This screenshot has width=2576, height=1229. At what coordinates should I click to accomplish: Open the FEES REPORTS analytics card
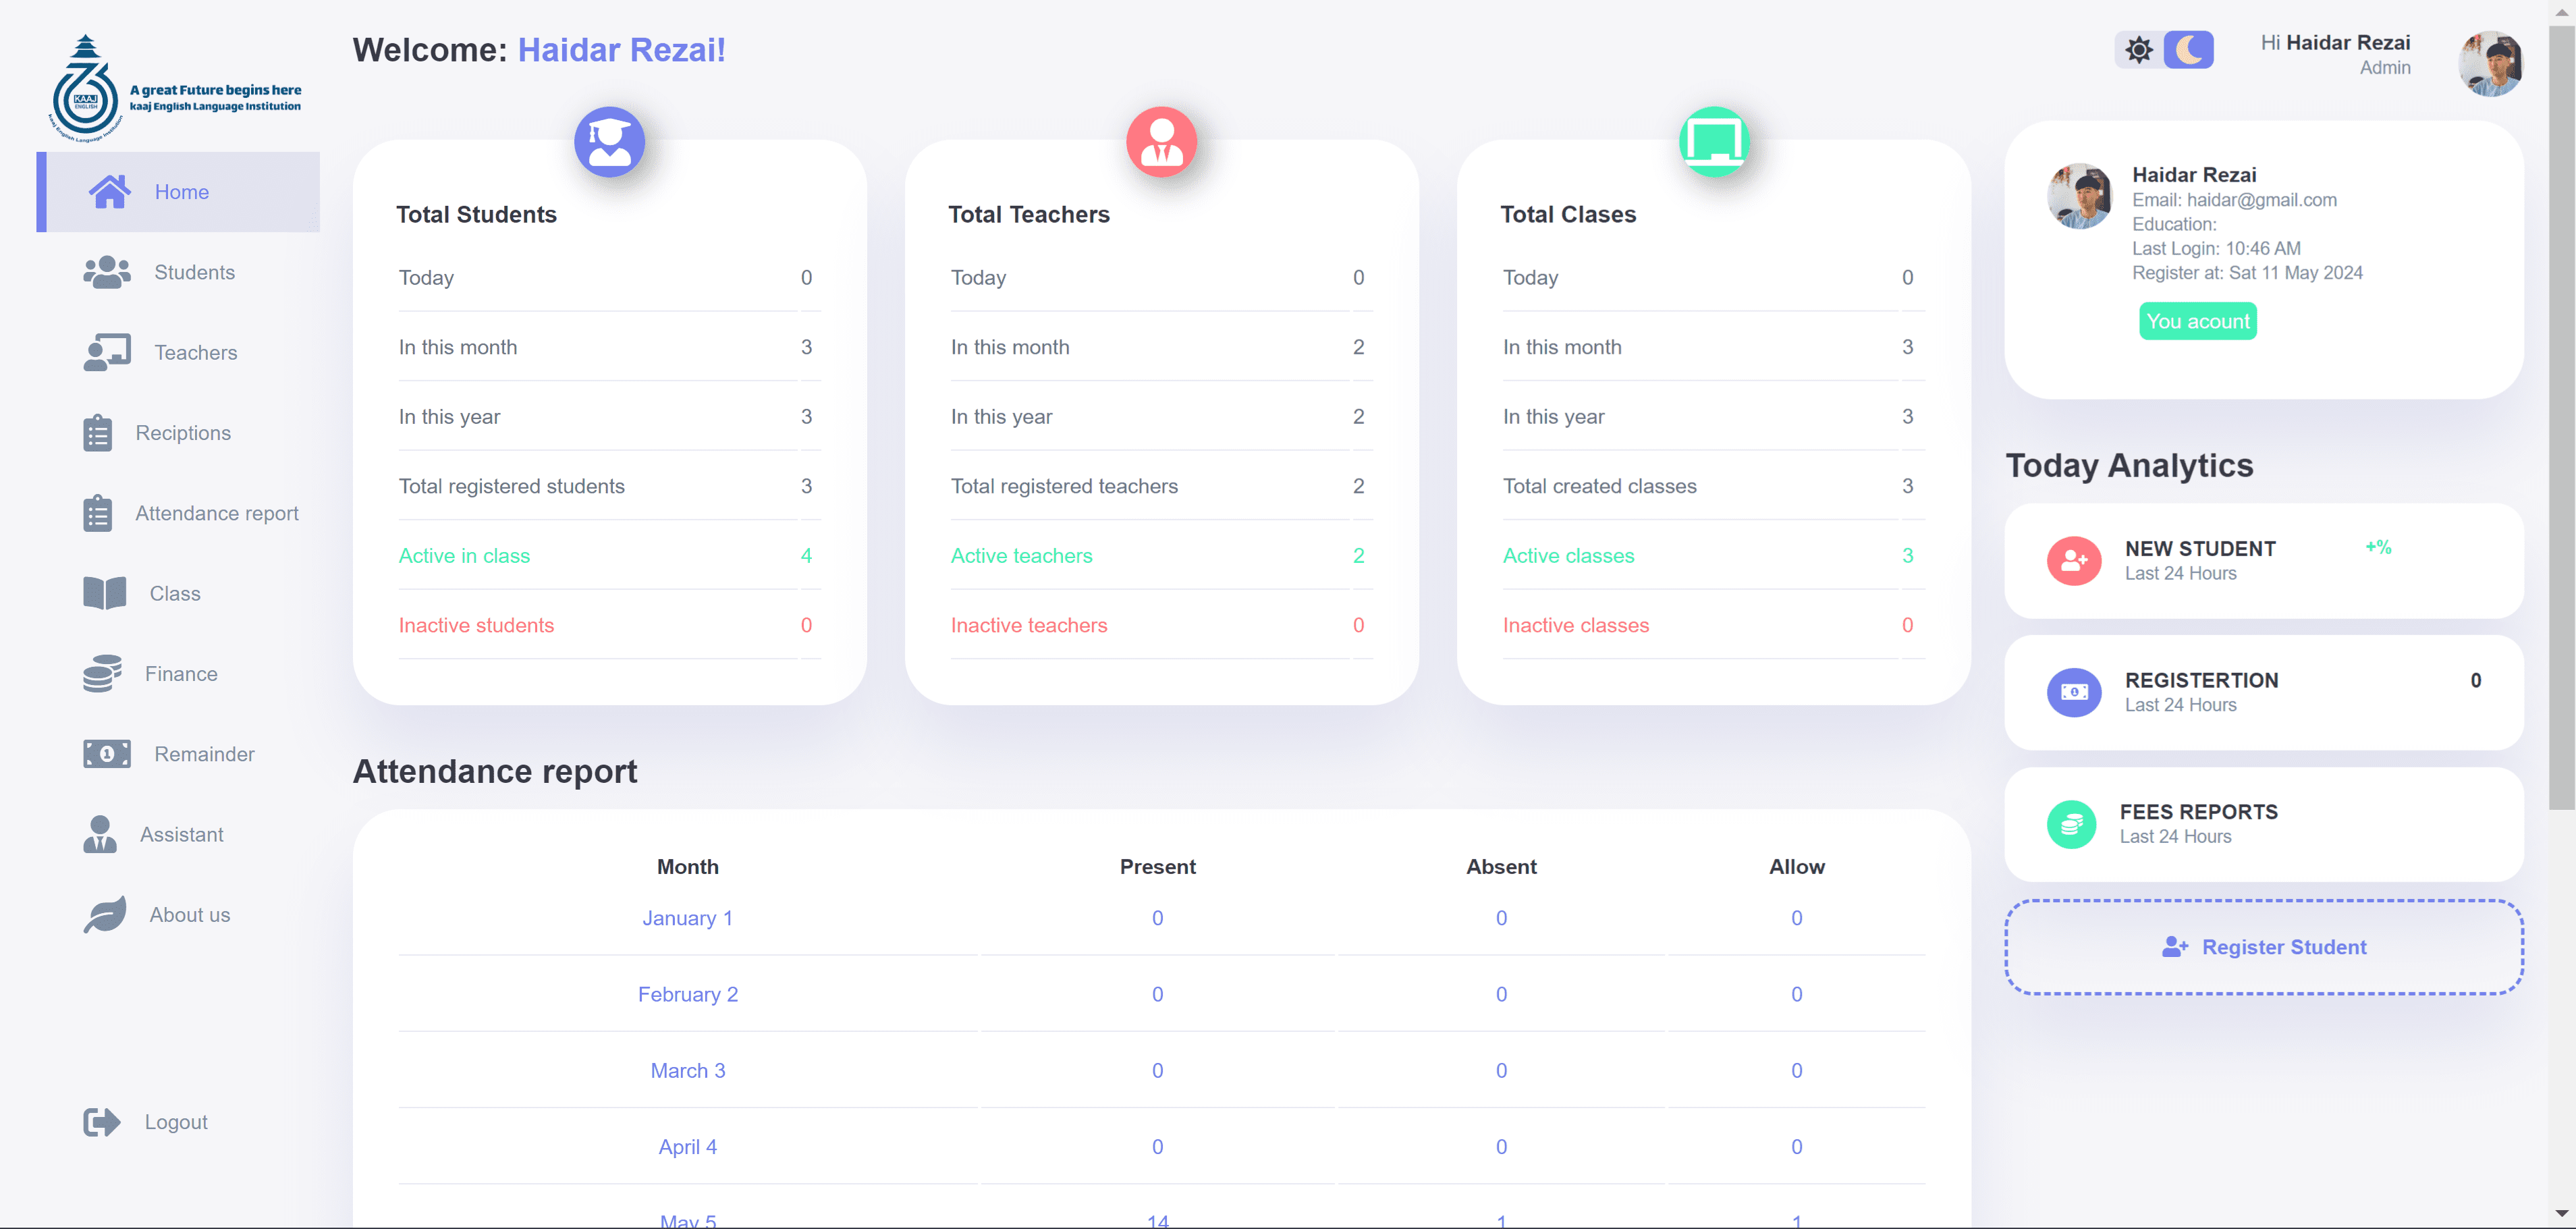2263,824
